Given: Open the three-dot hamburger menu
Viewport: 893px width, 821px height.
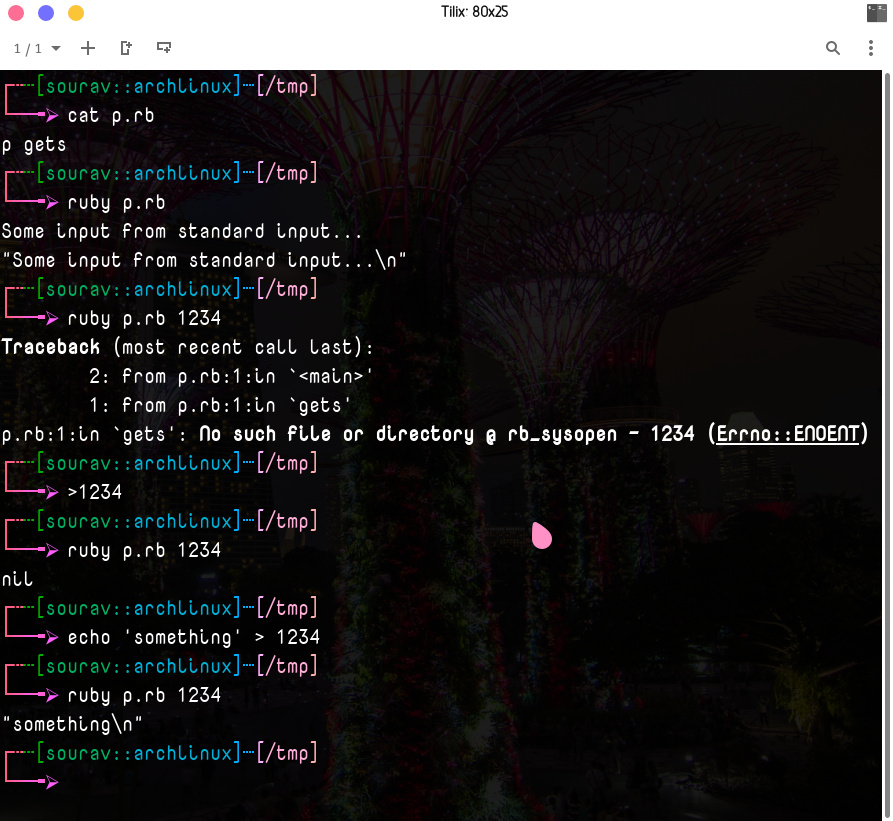Looking at the screenshot, I should 870,48.
